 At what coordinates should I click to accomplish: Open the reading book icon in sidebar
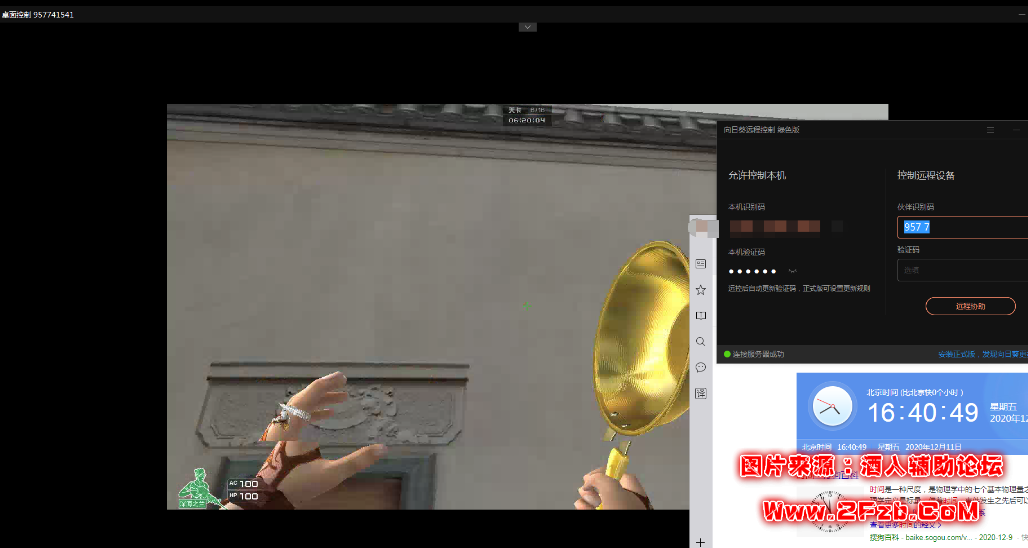[701, 315]
